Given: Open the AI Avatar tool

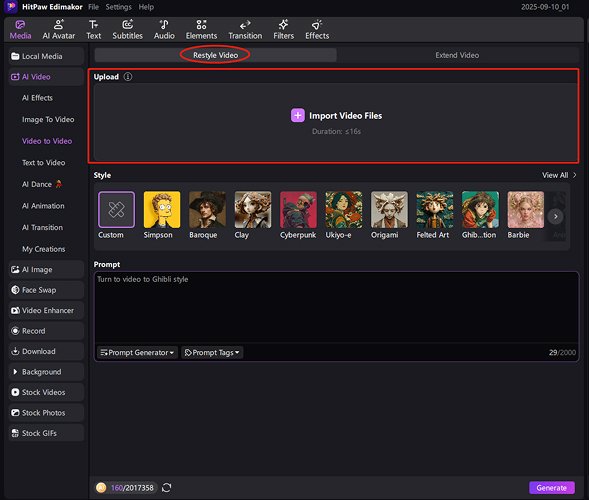Looking at the screenshot, I should [x=59, y=30].
